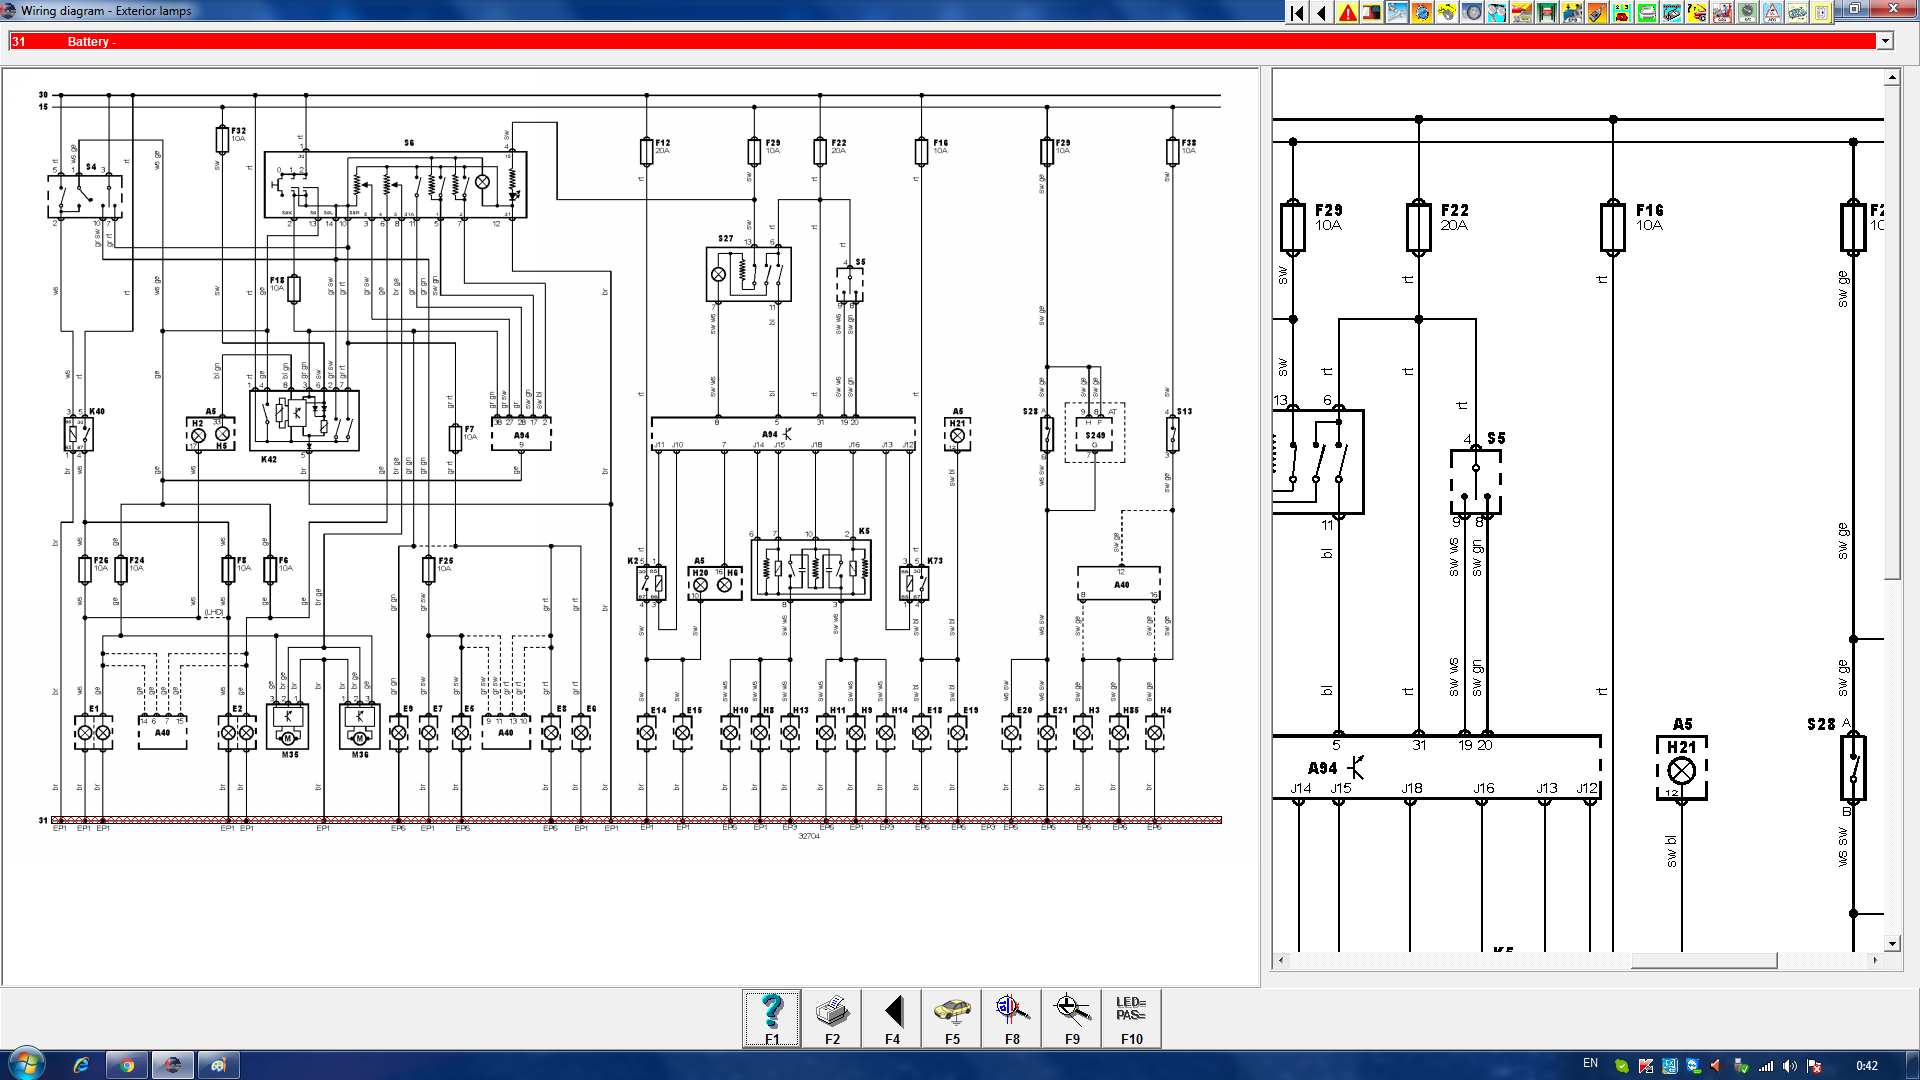
Task: Jump to first page toolbar icon
Action: tap(1297, 13)
